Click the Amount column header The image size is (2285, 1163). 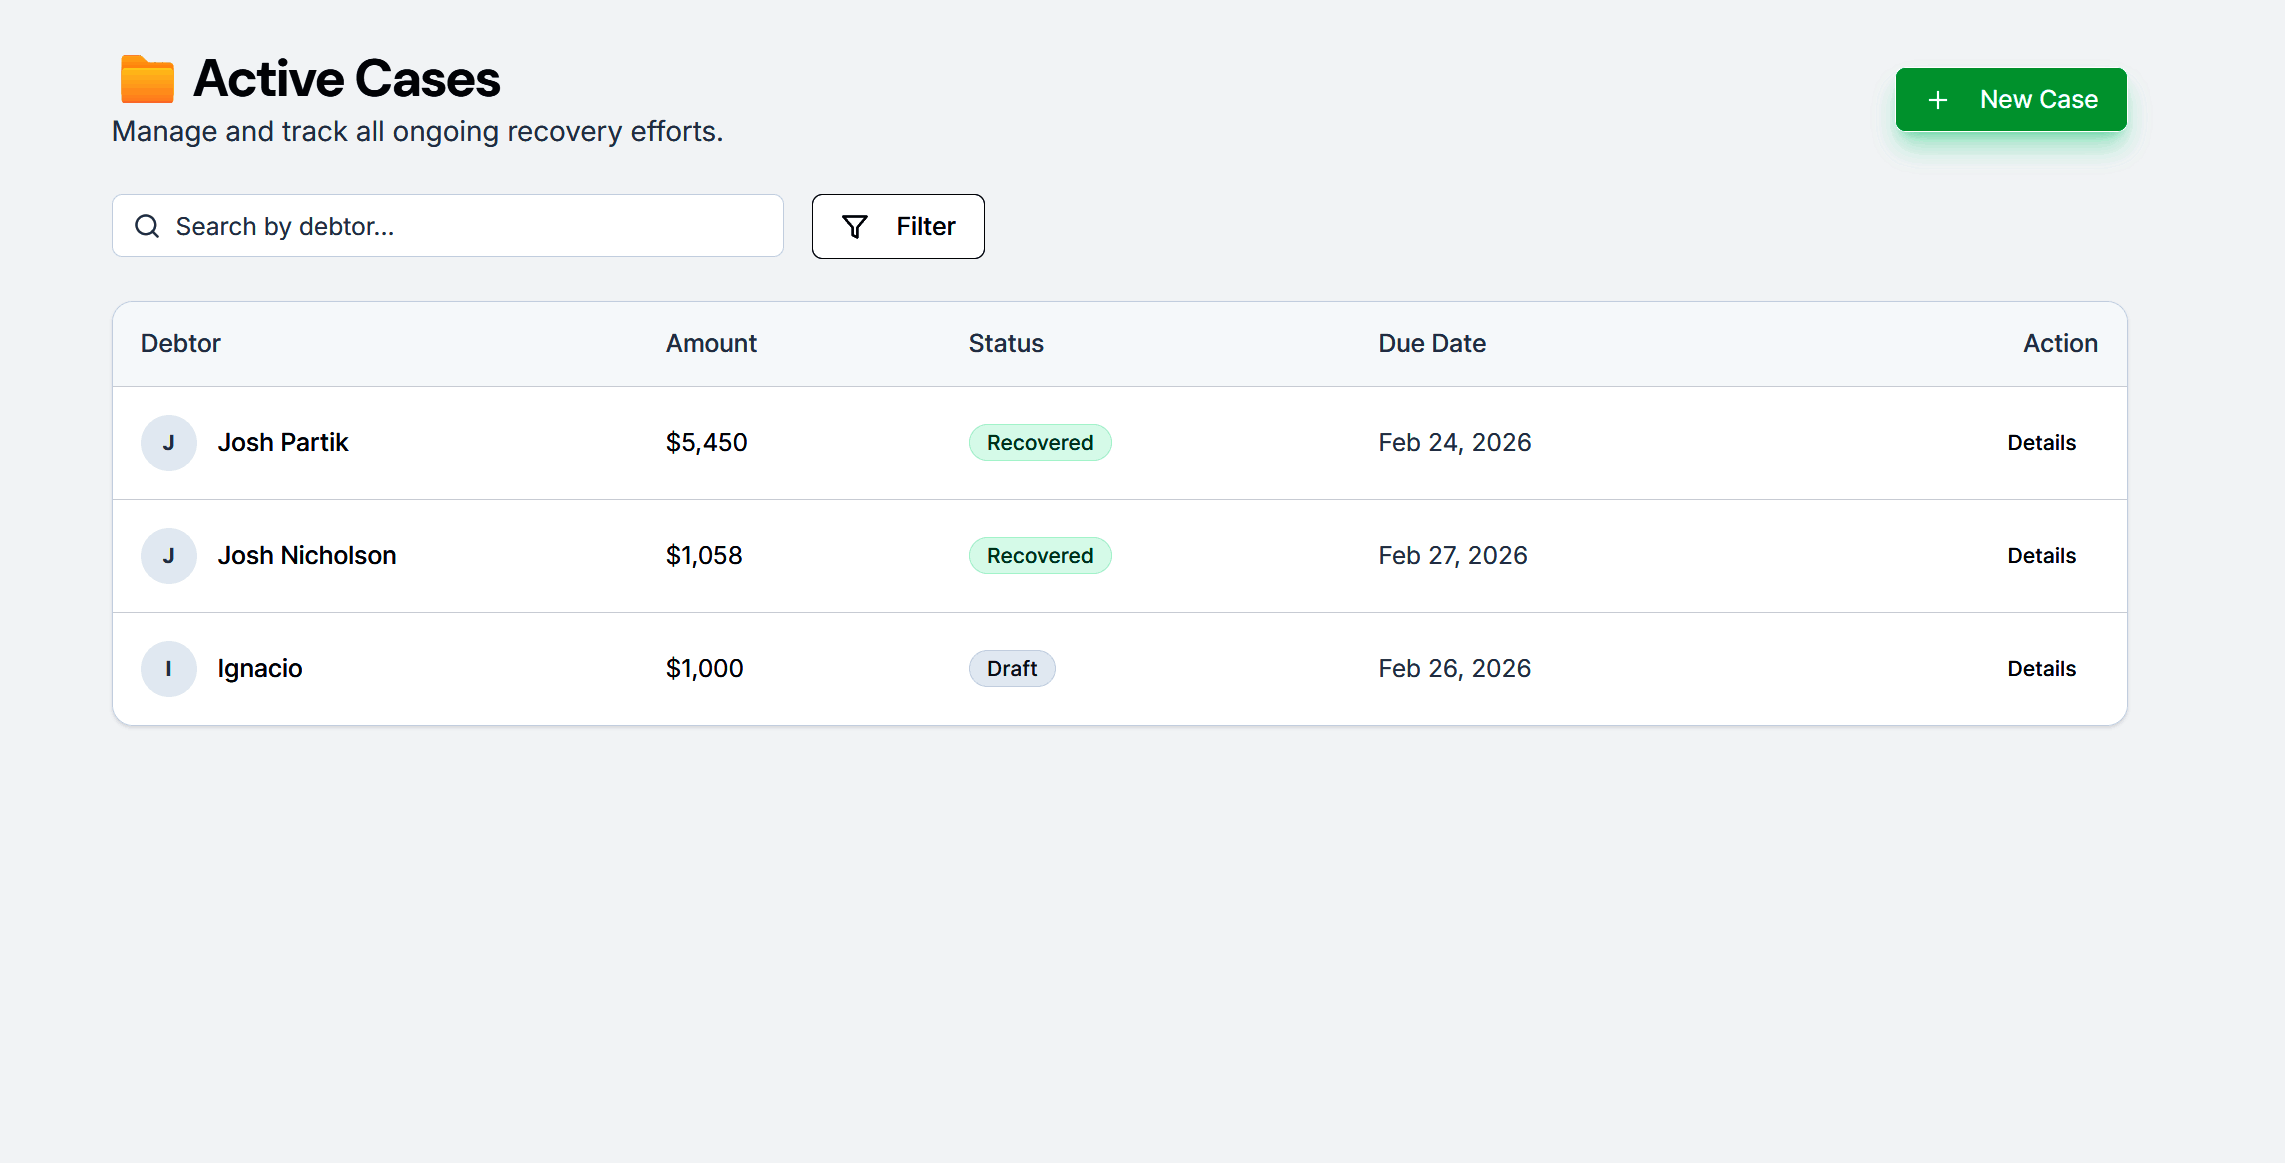pyautogui.click(x=711, y=344)
